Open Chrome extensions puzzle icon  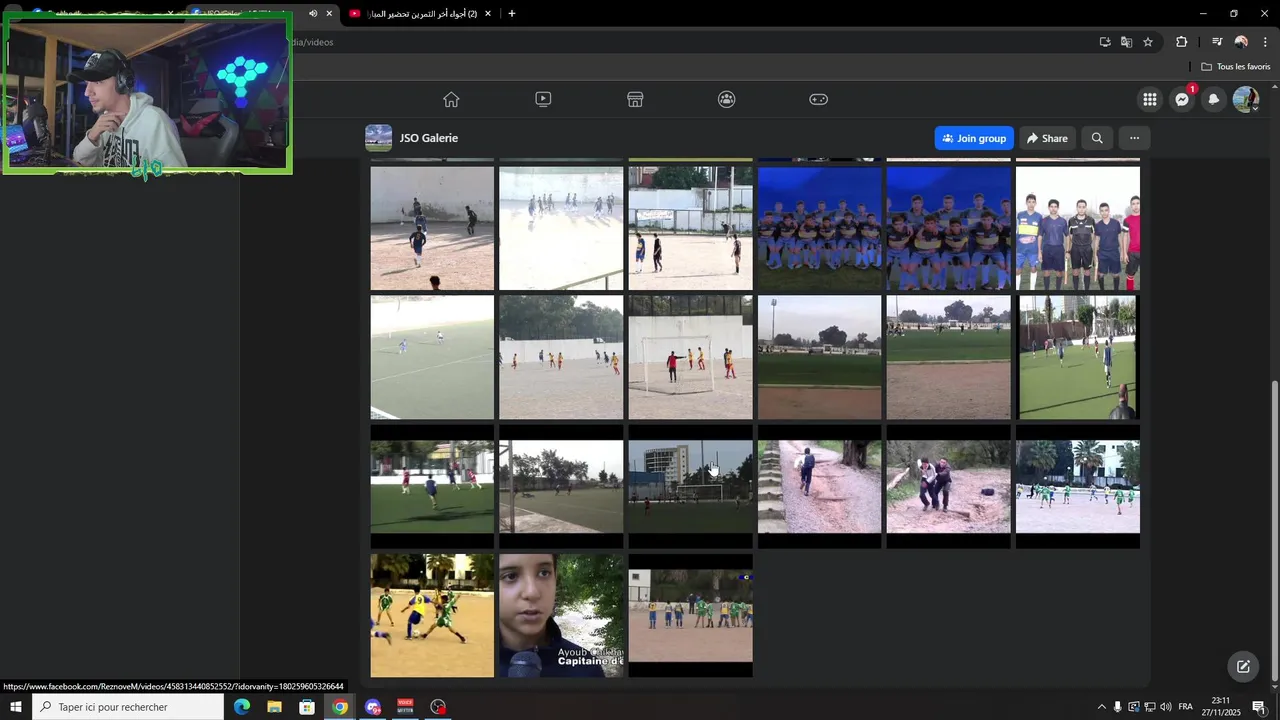(1181, 42)
